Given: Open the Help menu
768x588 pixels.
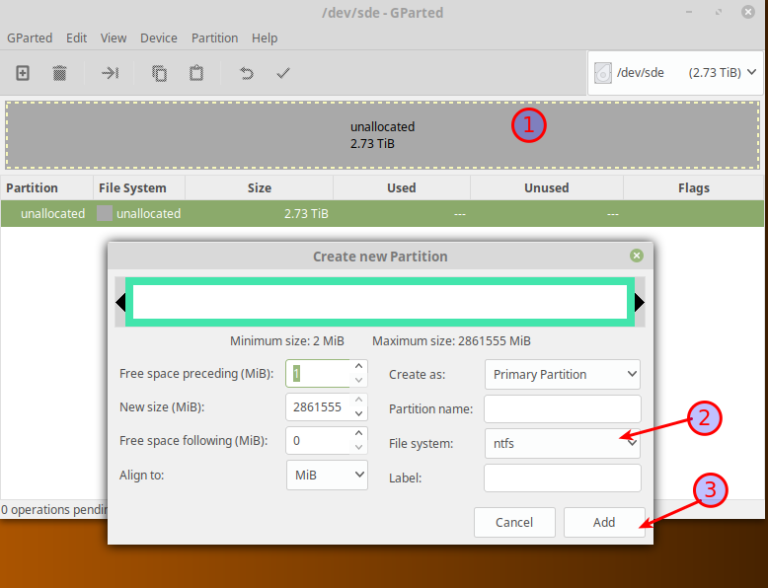Looking at the screenshot, I should tap(264, 38).
